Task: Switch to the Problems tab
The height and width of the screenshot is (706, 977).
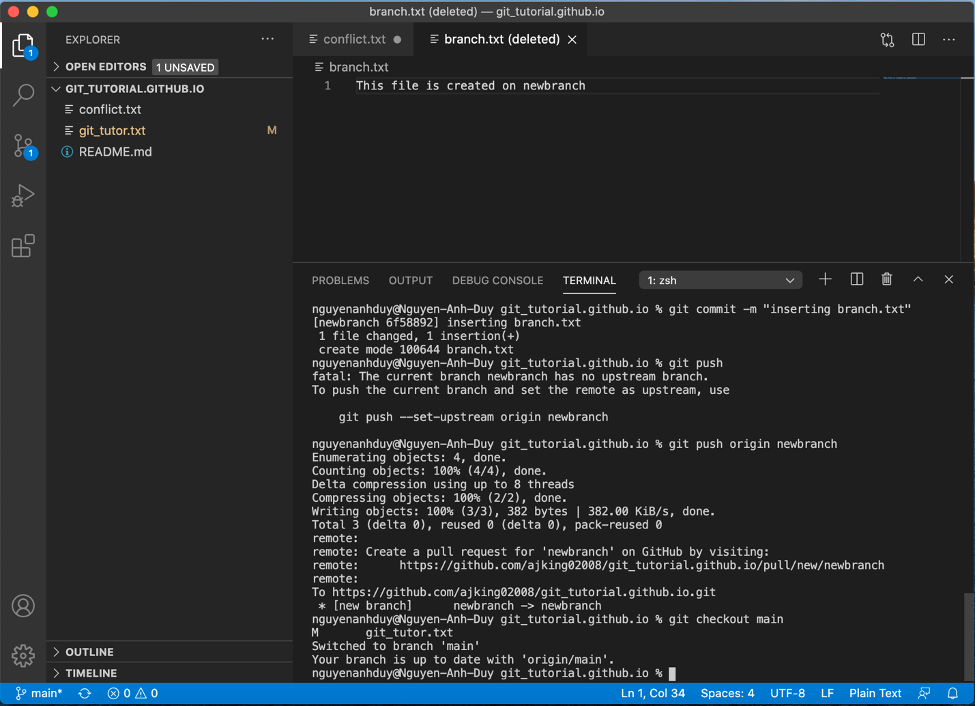Action: (x=340, y=280)
